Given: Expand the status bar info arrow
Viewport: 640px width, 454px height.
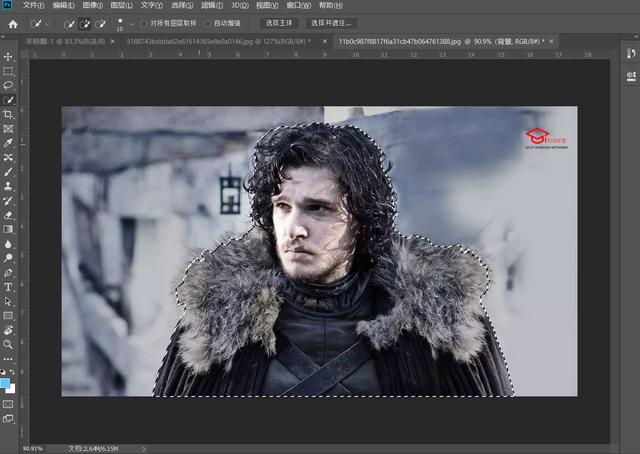Looking at the screenshot, I should pos(144,449).
